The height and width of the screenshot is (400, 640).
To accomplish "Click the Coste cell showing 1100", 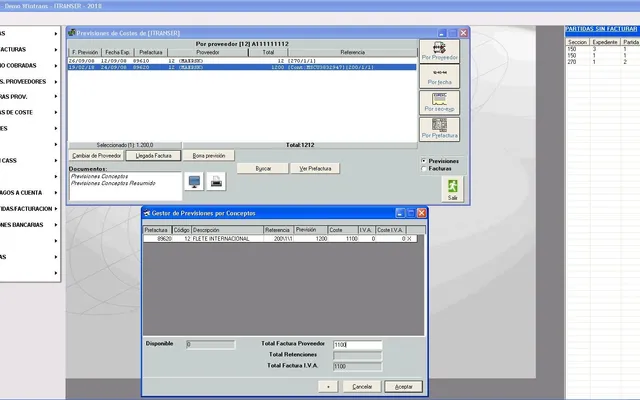I will point(343,239).
